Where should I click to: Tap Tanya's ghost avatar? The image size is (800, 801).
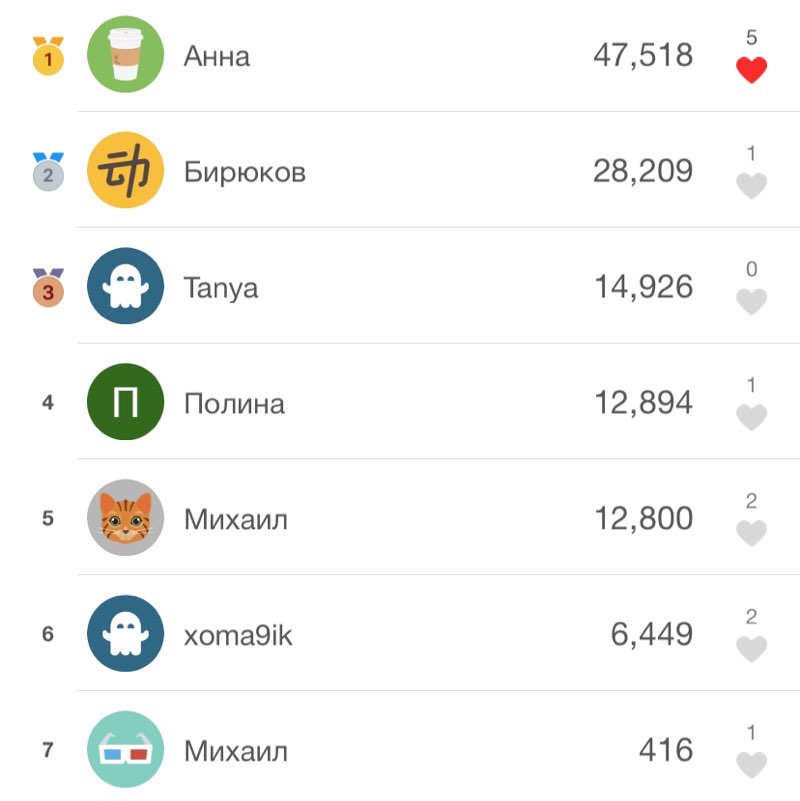point(126,287)
